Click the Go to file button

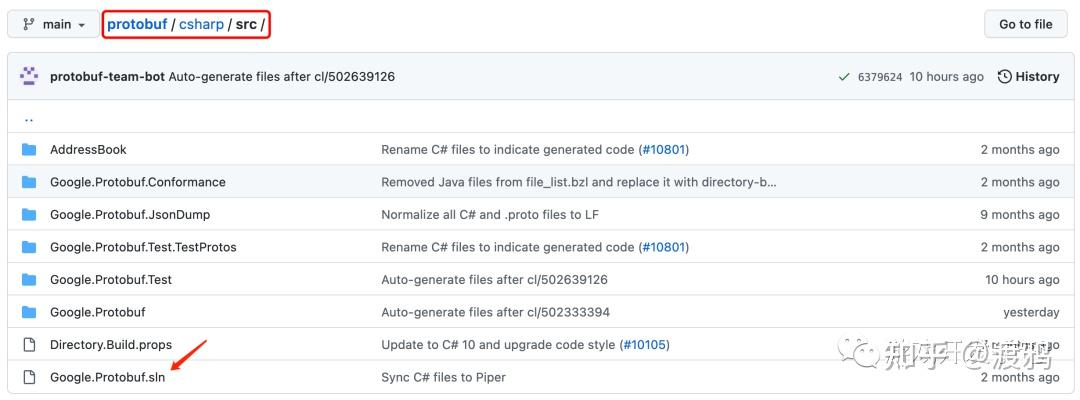point(1025,24)
